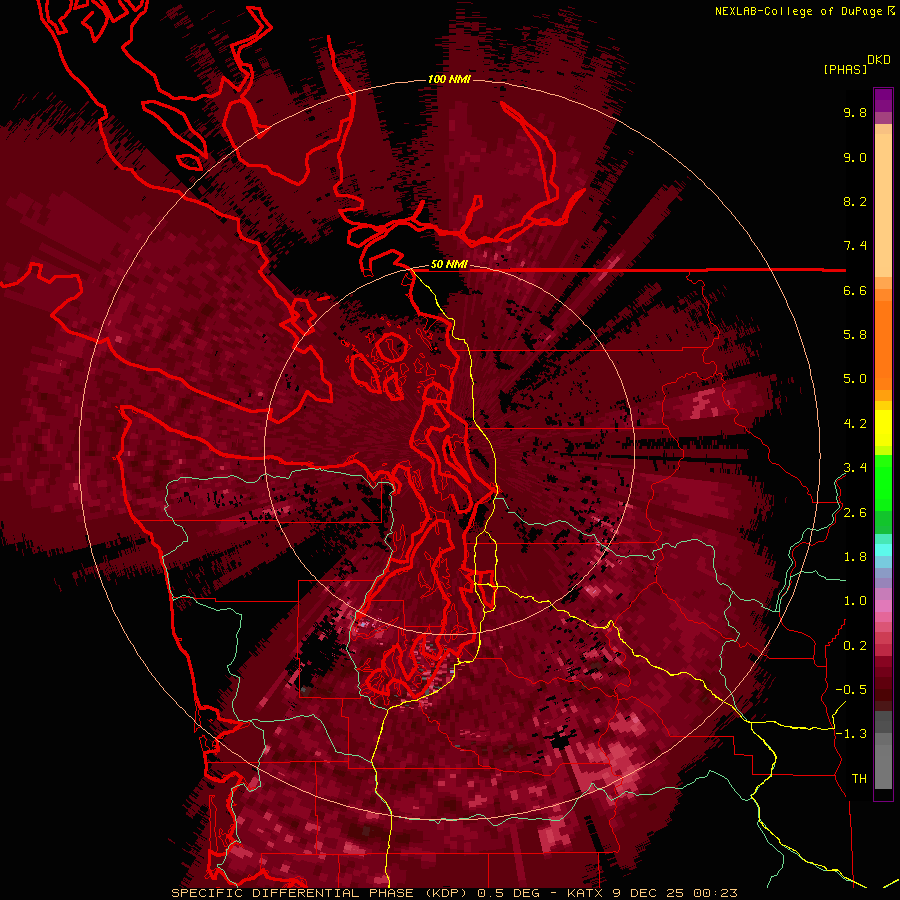This screenshot has height=900, width=900.
Task: Select the 5.0 value on the scale
Action: [x=855, y=379]
